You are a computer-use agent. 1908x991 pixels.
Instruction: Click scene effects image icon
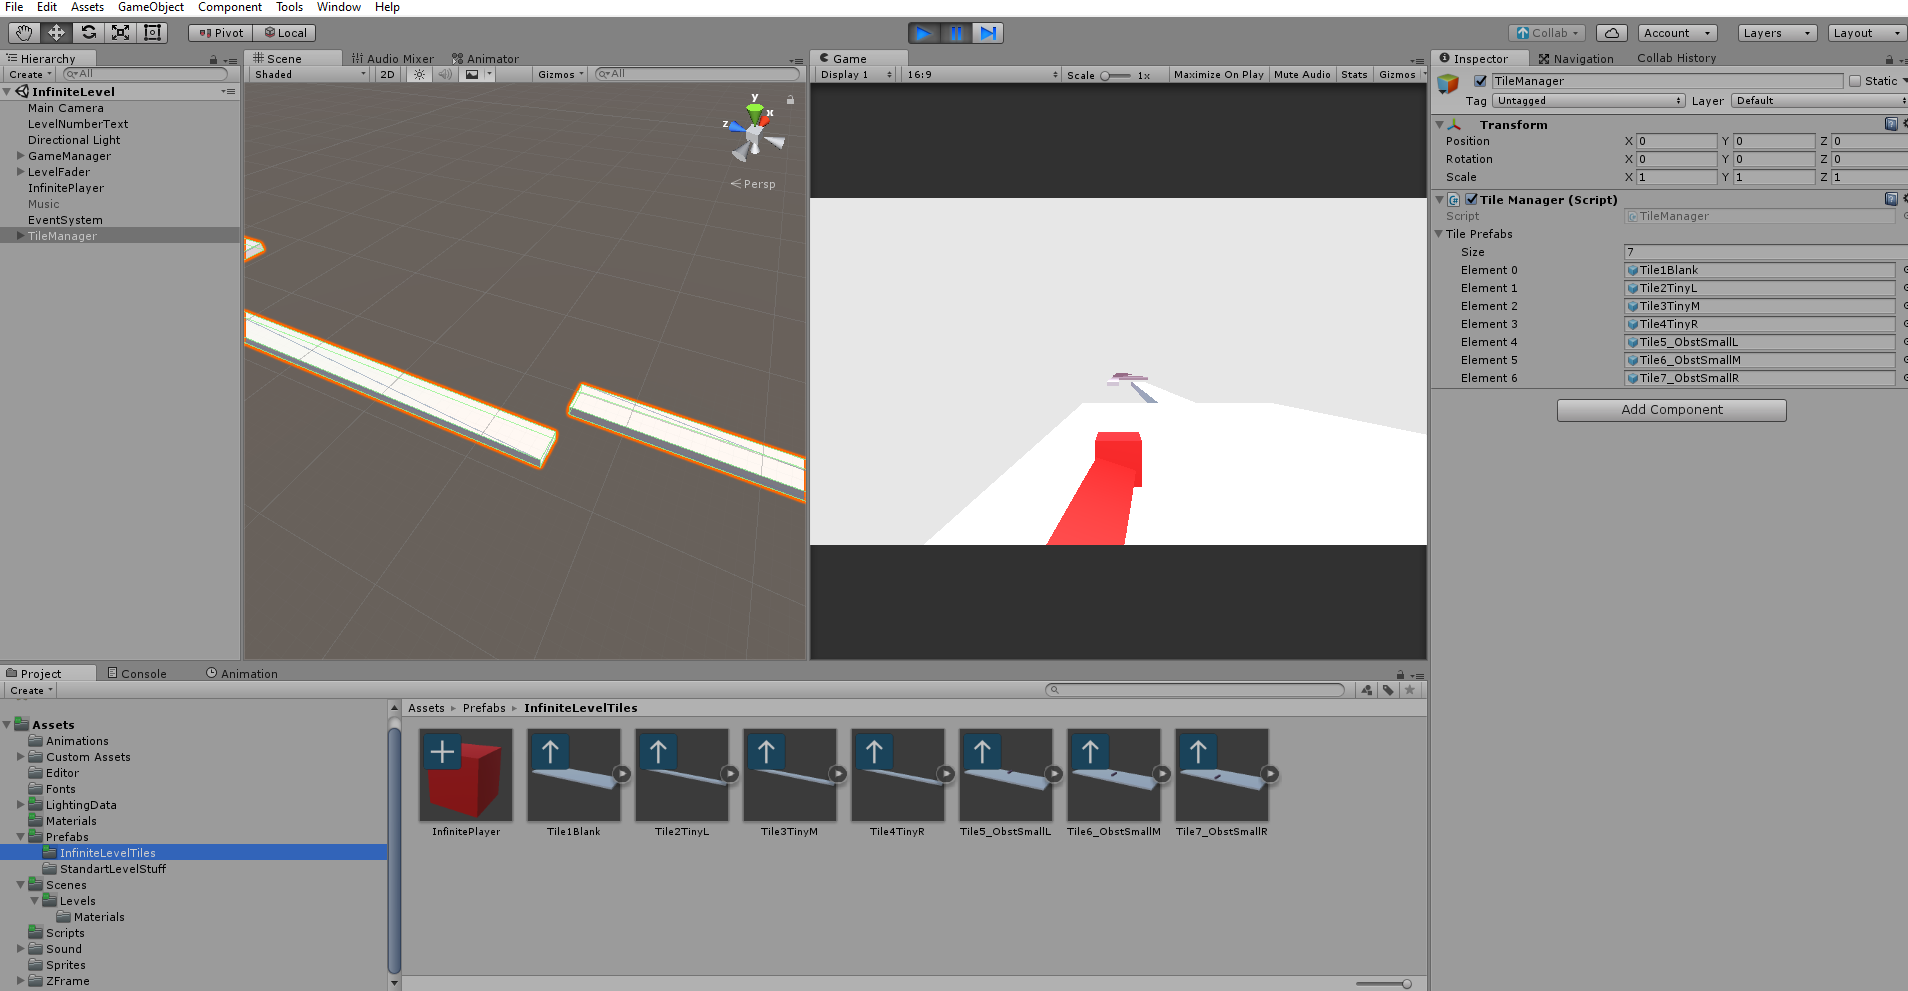point(472,75)
